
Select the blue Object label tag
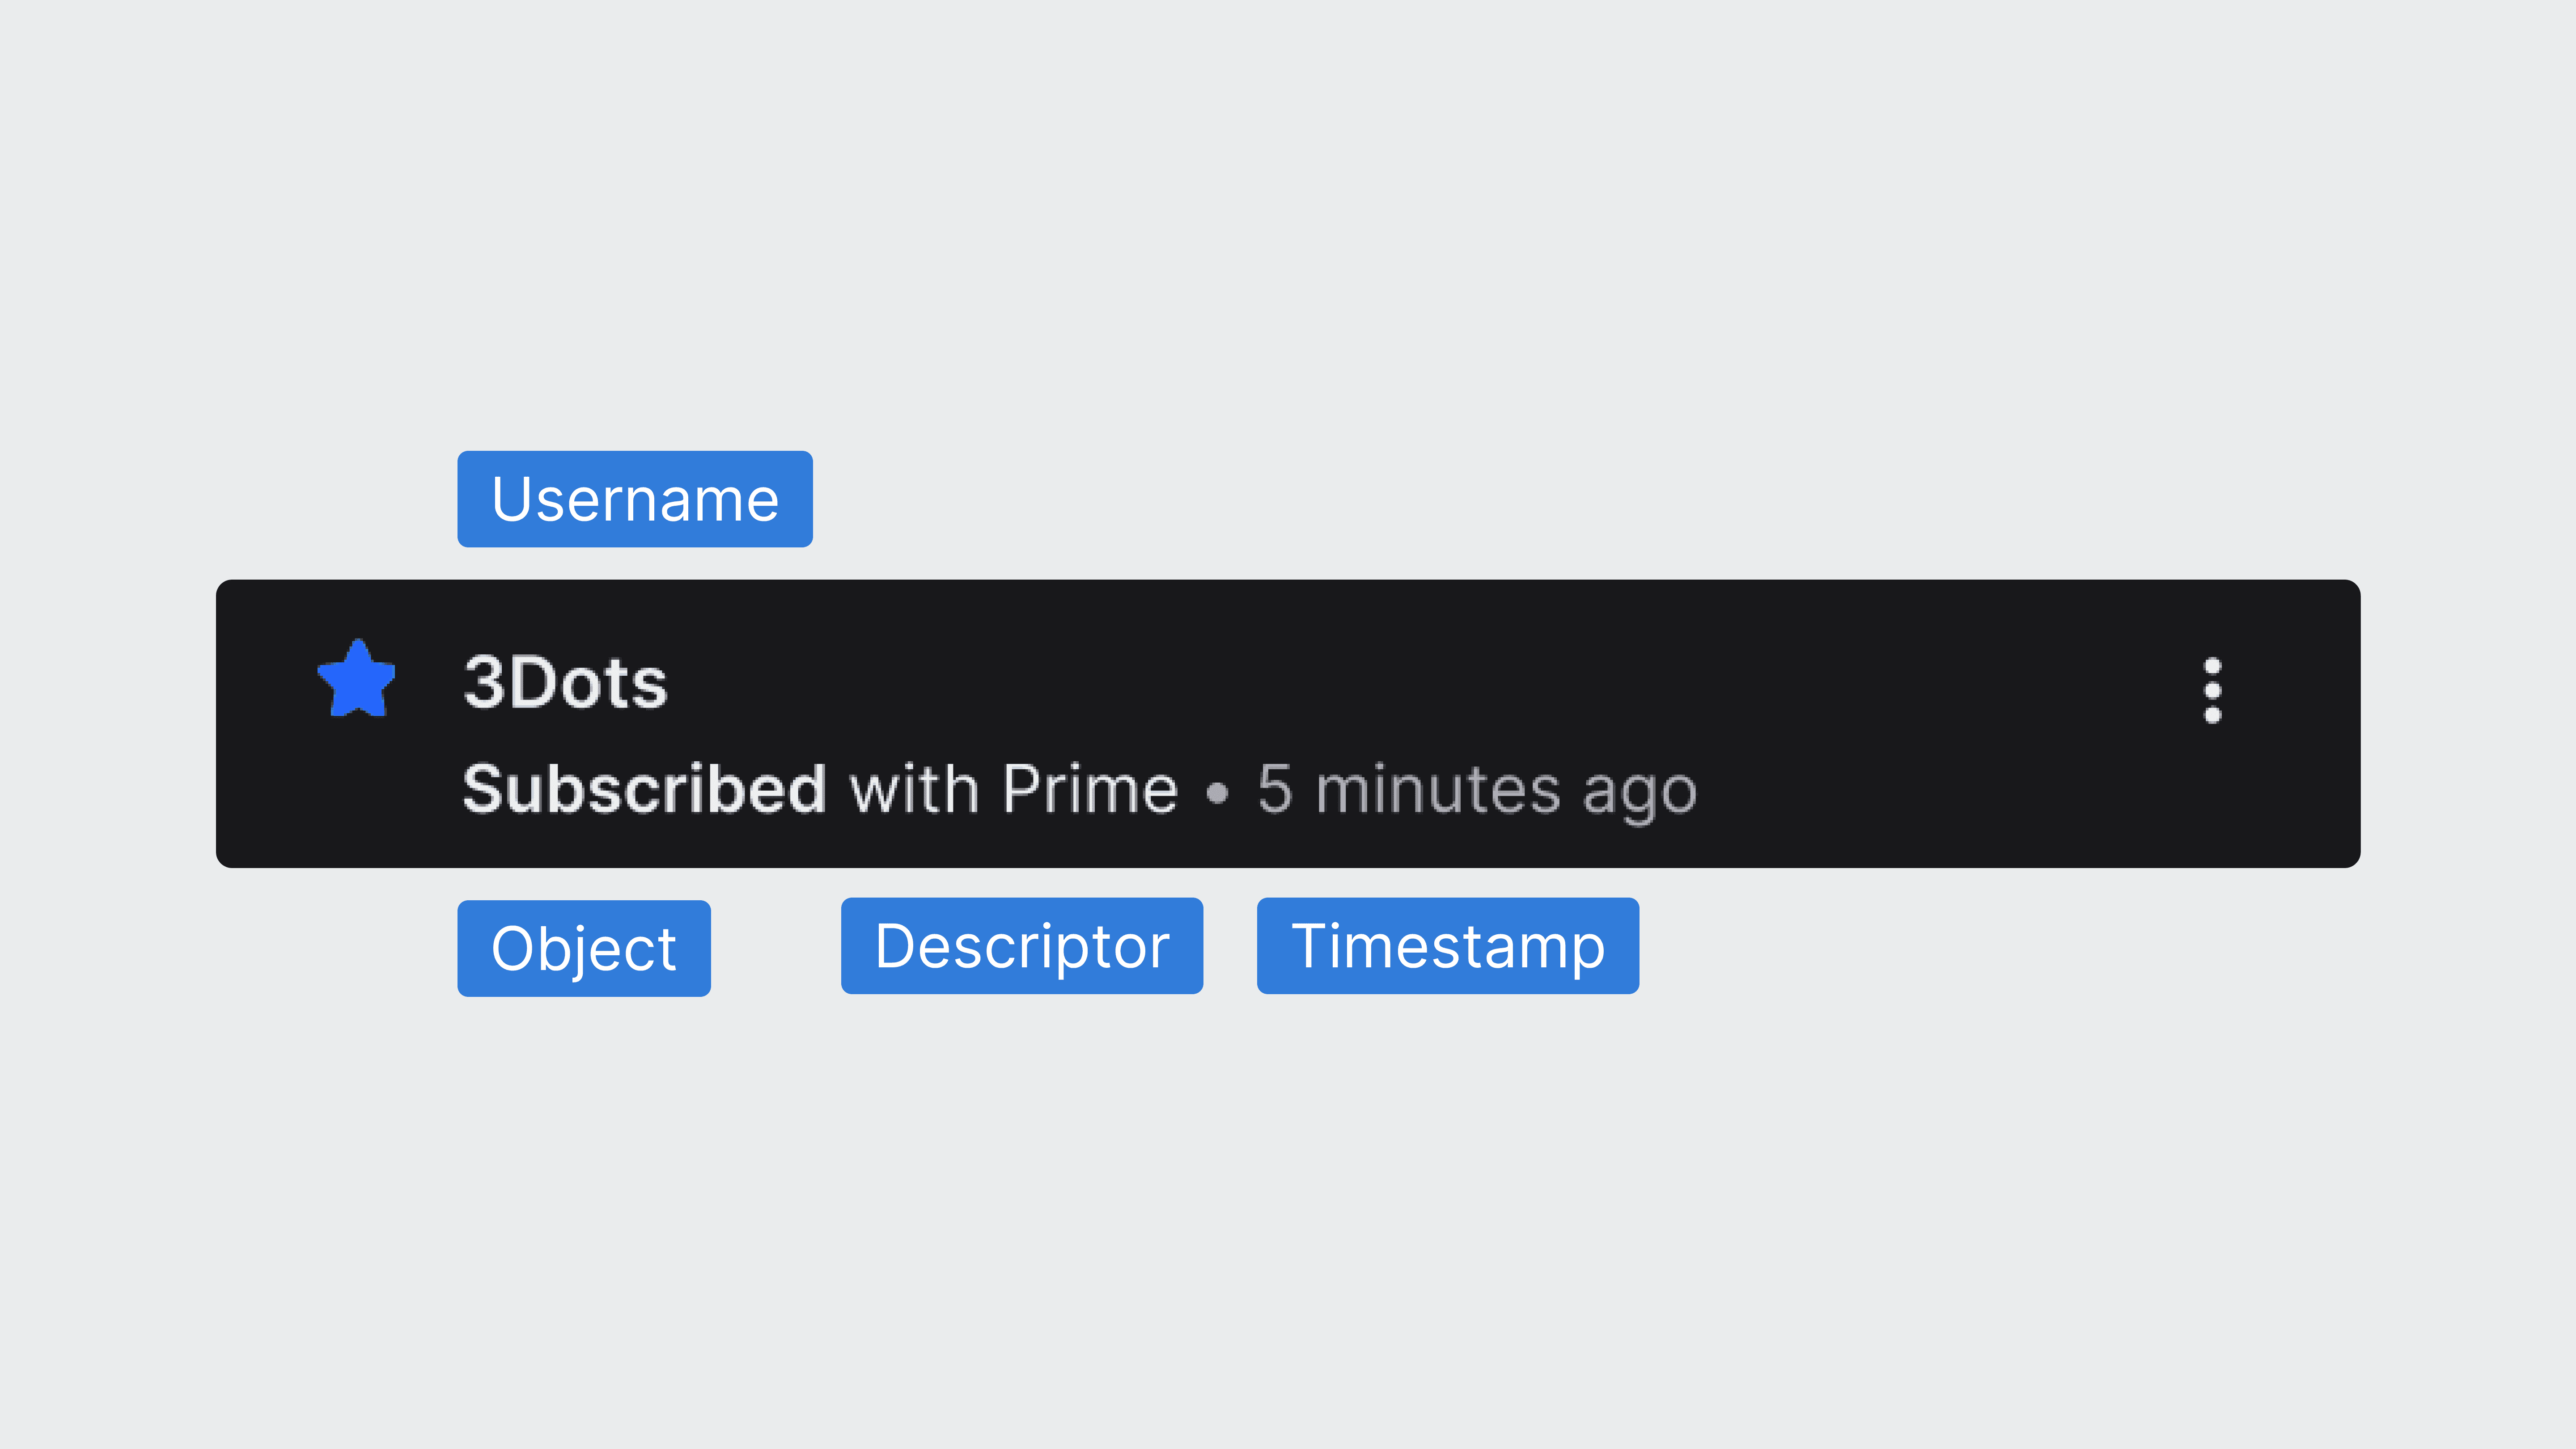584,948
